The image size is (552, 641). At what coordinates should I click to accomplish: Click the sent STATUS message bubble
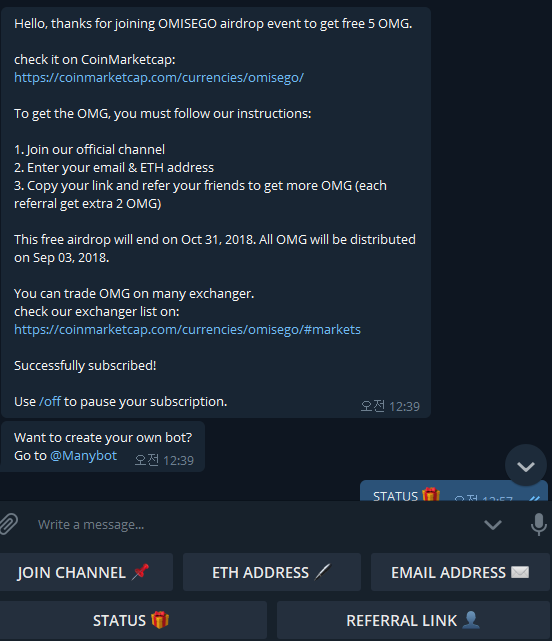[454, 491]
